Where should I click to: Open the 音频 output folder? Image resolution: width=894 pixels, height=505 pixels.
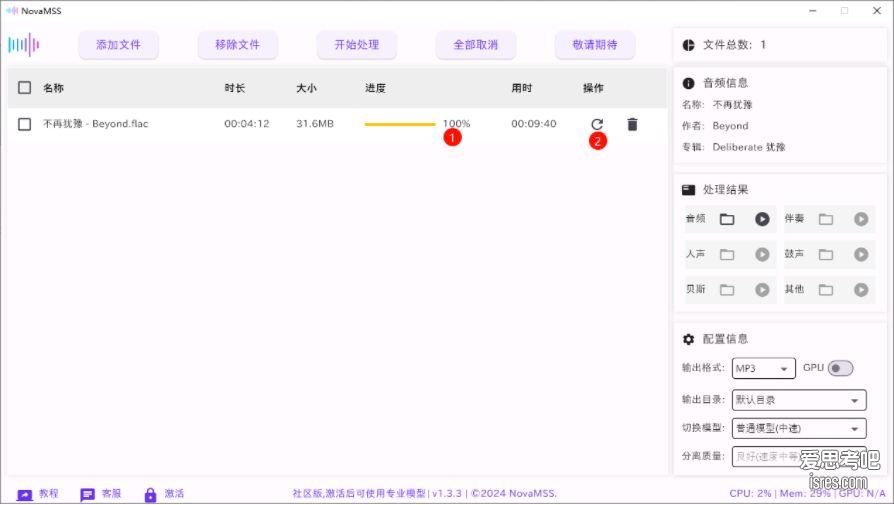pos(727,219)
